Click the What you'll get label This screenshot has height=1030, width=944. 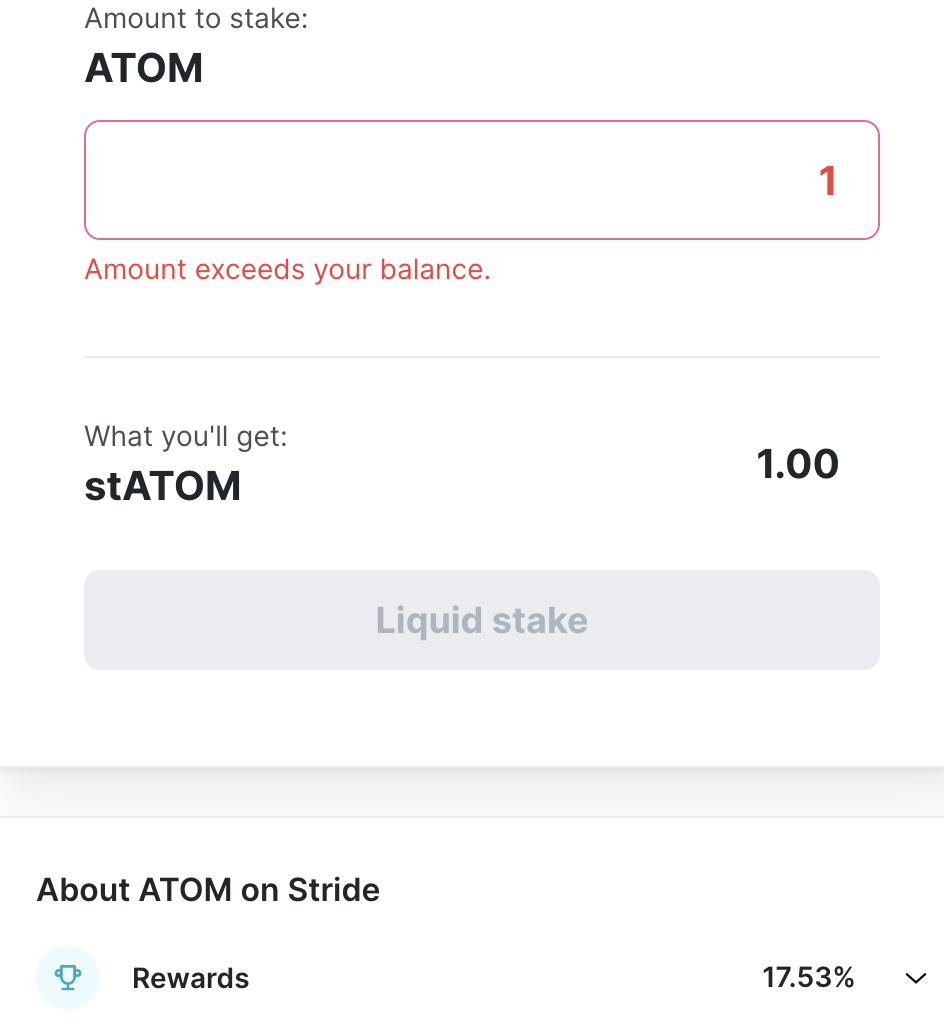(186, 436)
